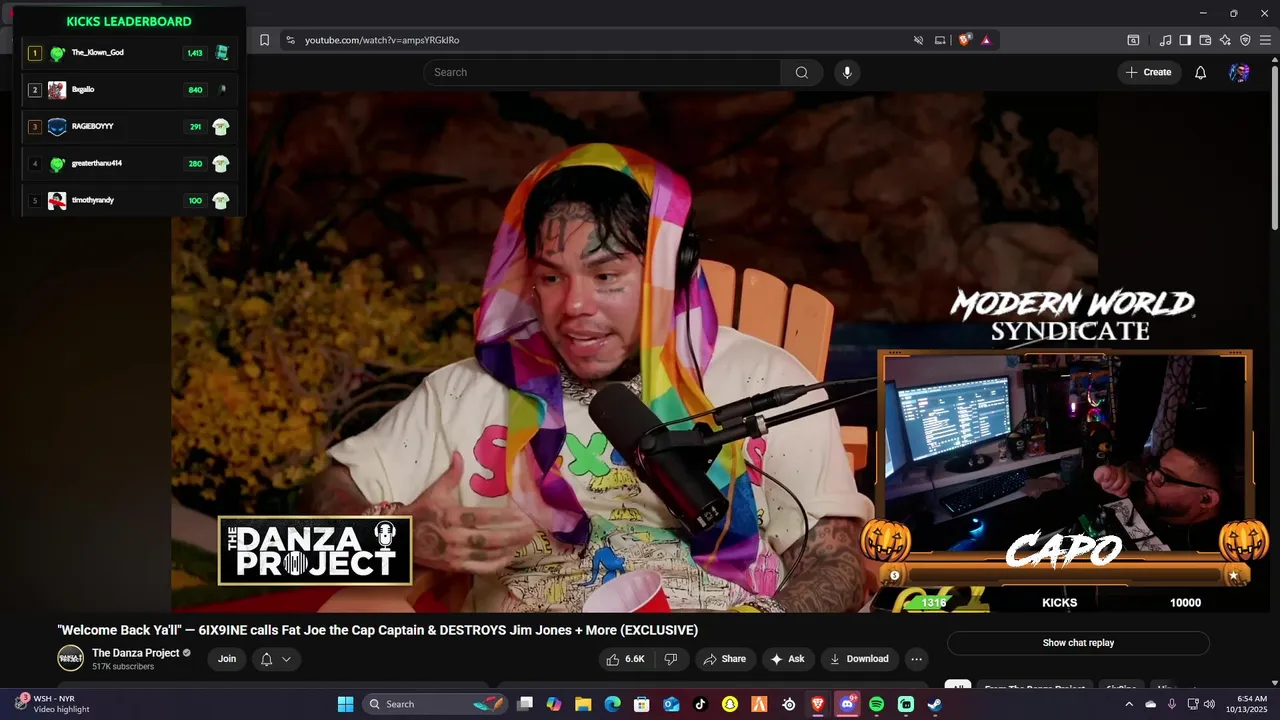Click The_Klown_God leaderboard entry

129,53
